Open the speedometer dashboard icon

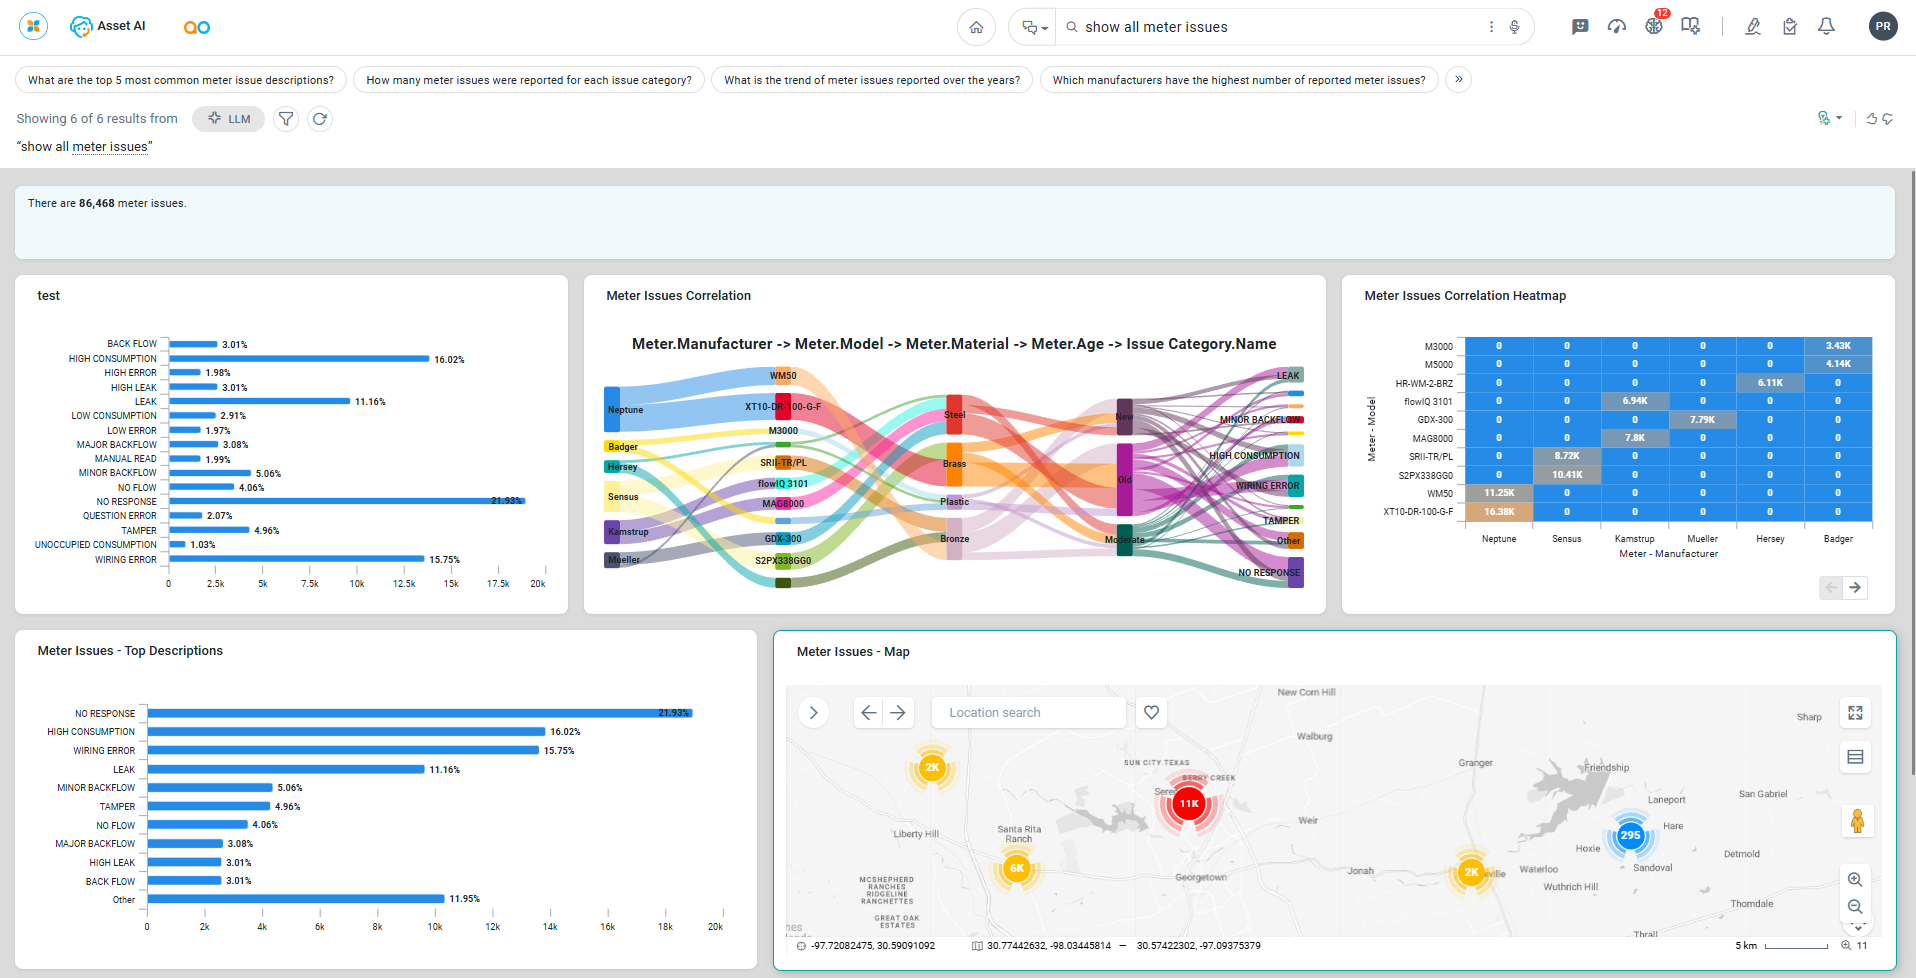click(1617, 27)
